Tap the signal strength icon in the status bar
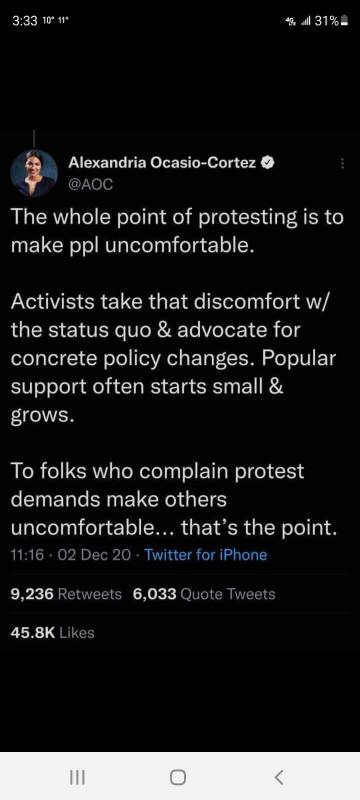360x800 pixels. tap(306, 21)
